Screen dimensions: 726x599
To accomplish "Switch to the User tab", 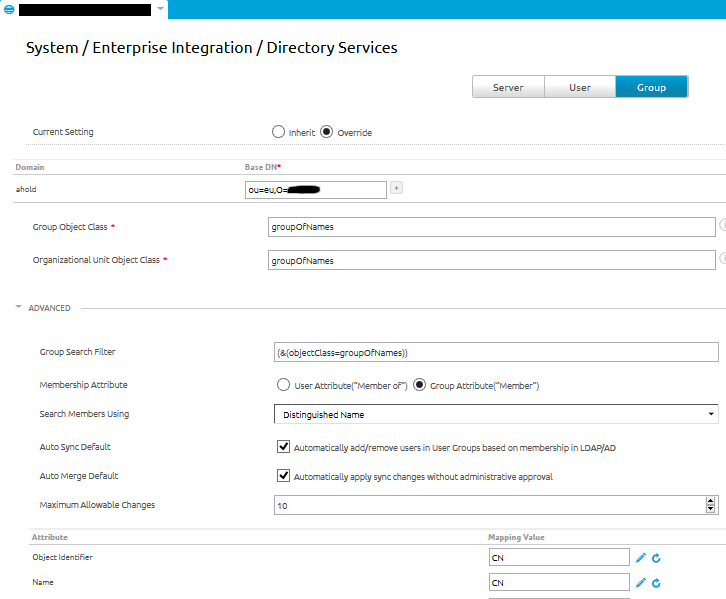I will (580, 87).
